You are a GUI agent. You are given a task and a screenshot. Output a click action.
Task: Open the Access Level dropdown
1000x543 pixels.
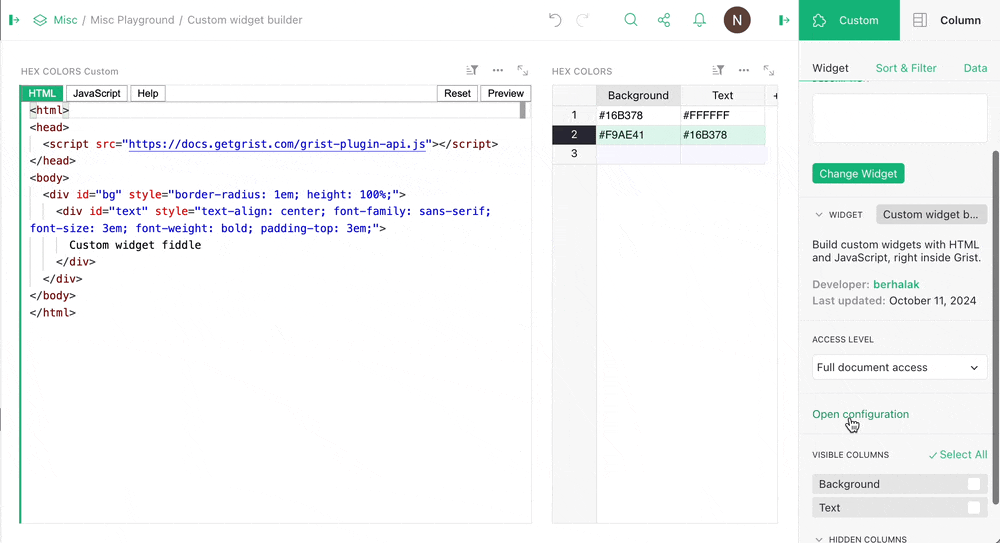tap(899, 368)
